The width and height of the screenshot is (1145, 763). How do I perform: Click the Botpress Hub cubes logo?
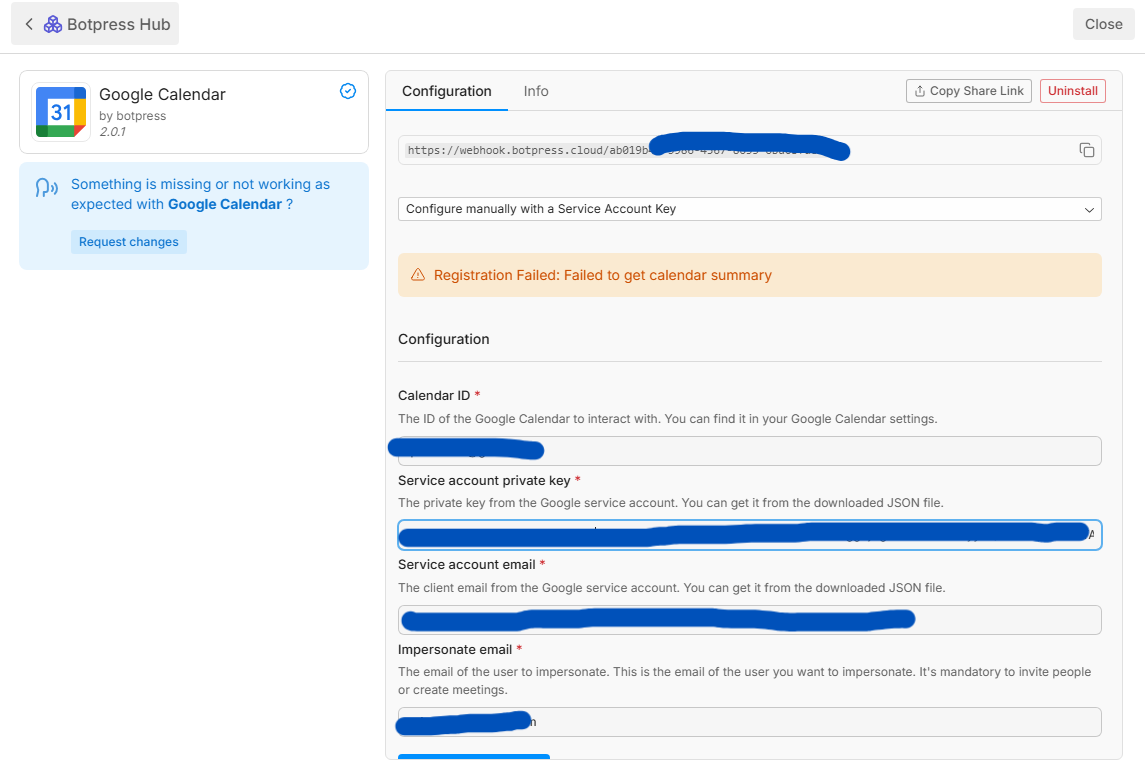[53, 24]
